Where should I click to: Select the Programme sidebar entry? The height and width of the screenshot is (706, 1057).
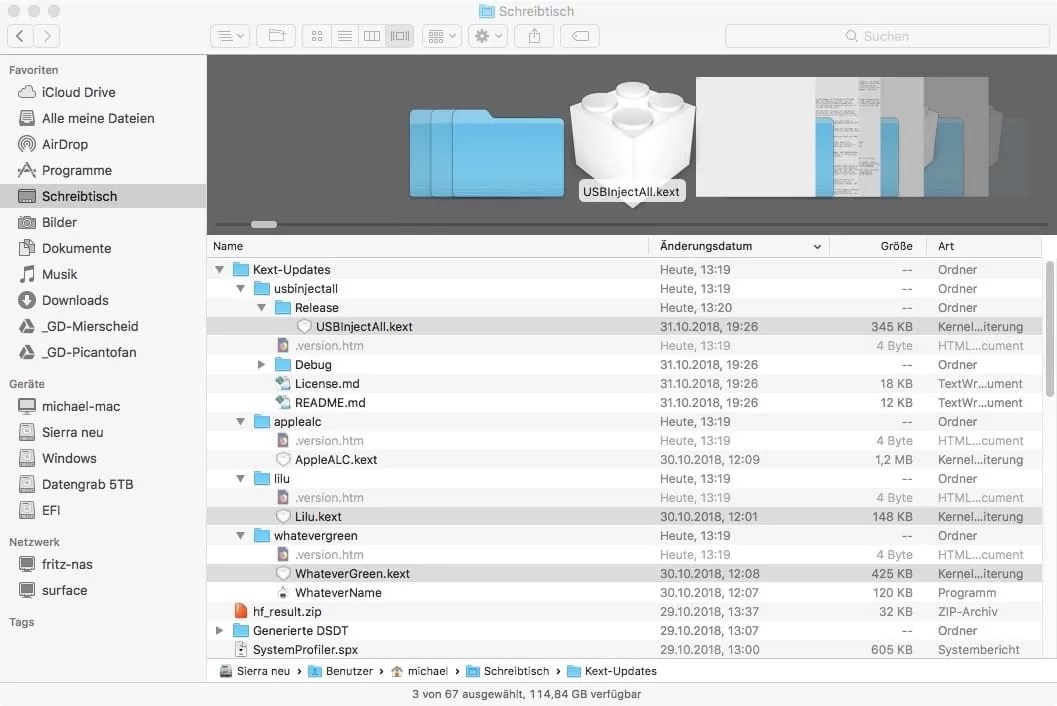click(x=78, y=170)
